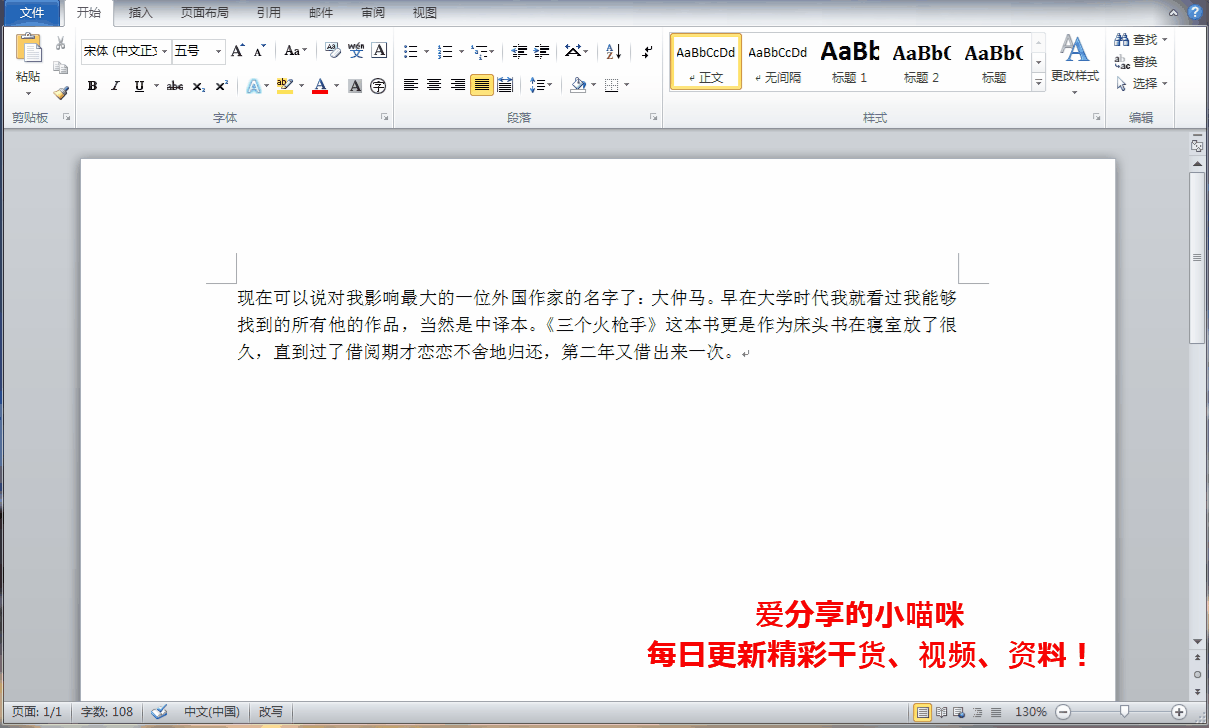Click the yellow text highlight color button

pos(284,86)
